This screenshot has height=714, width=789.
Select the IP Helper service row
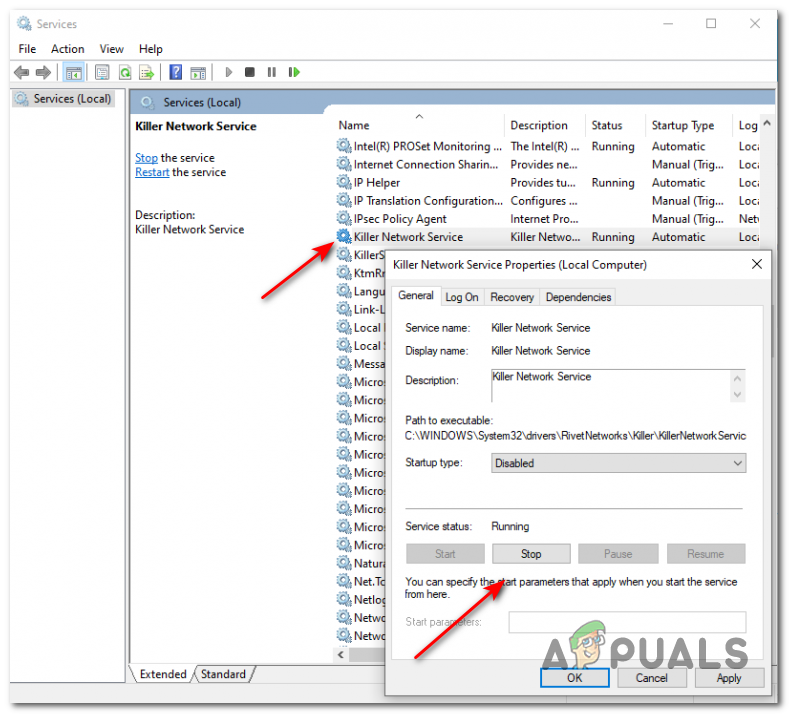pyautogui.click(x=547, y=183)
